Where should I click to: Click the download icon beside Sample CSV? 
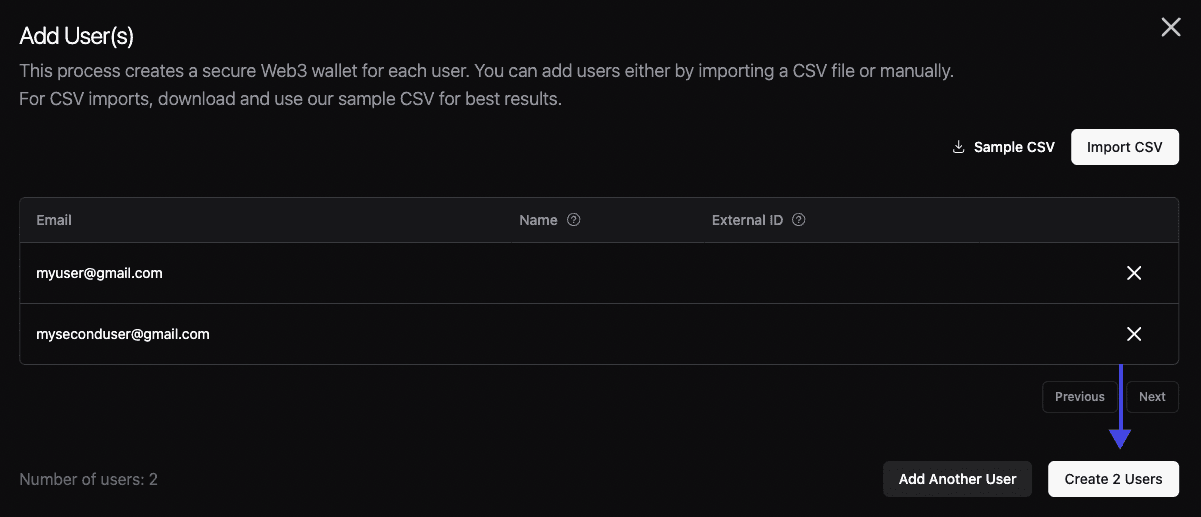958,147
